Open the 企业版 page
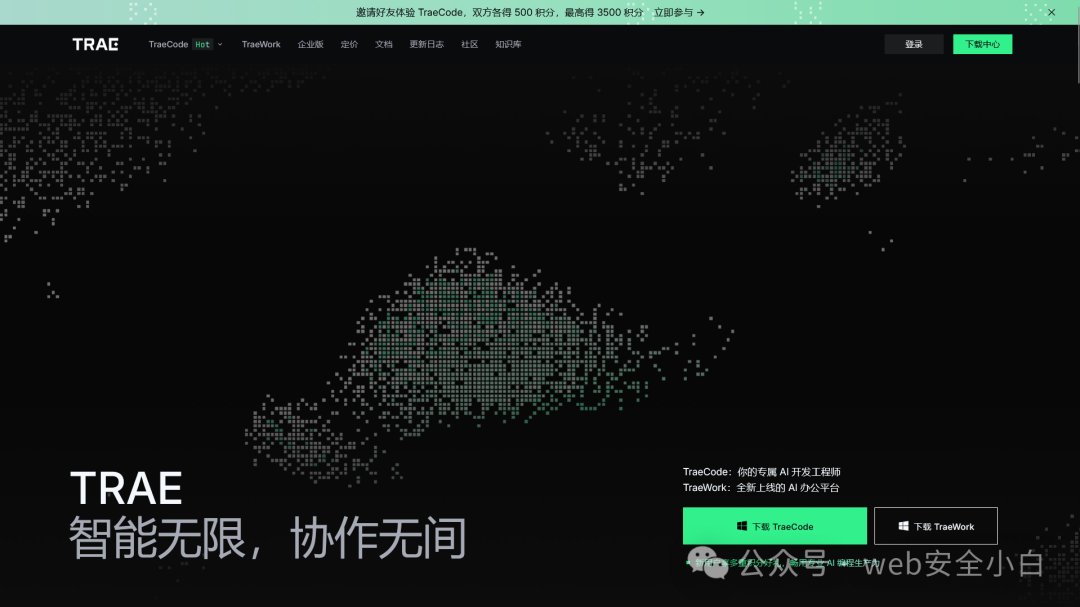 pos(311,44)
